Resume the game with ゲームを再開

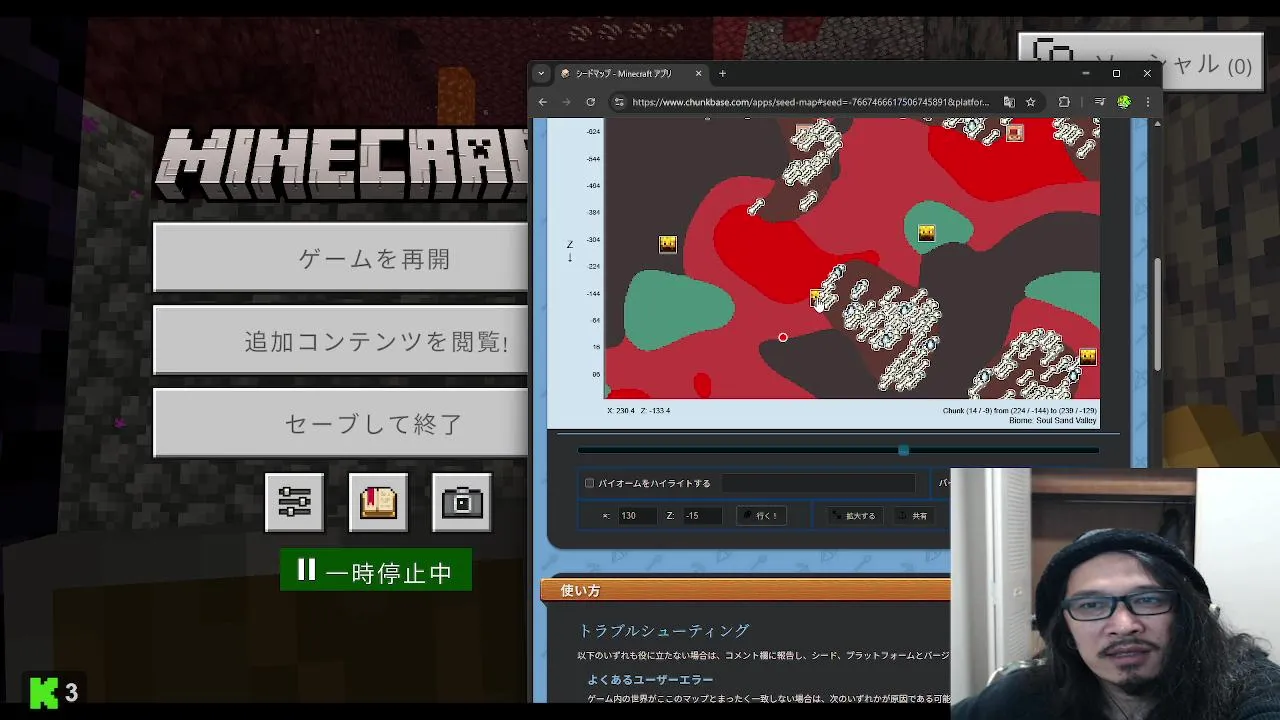pos(341,258)
